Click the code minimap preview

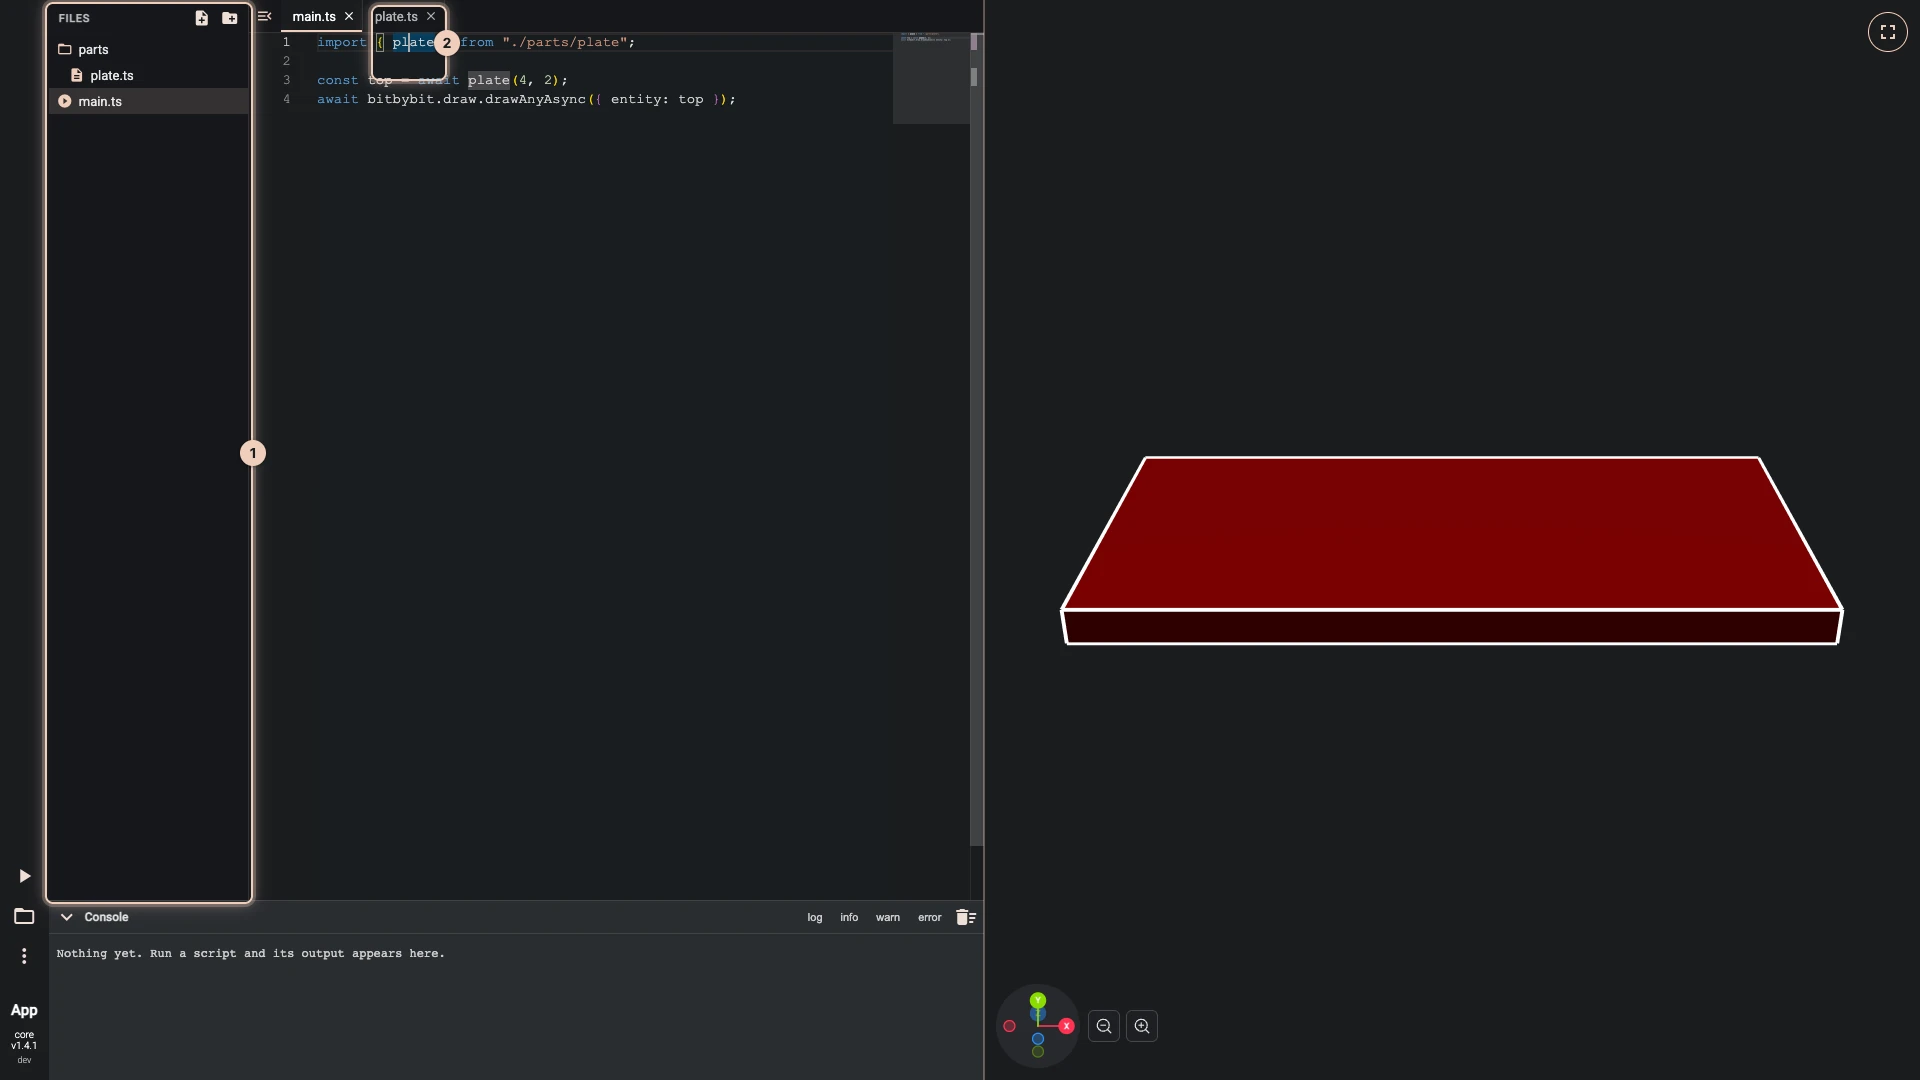pos(930,78)
